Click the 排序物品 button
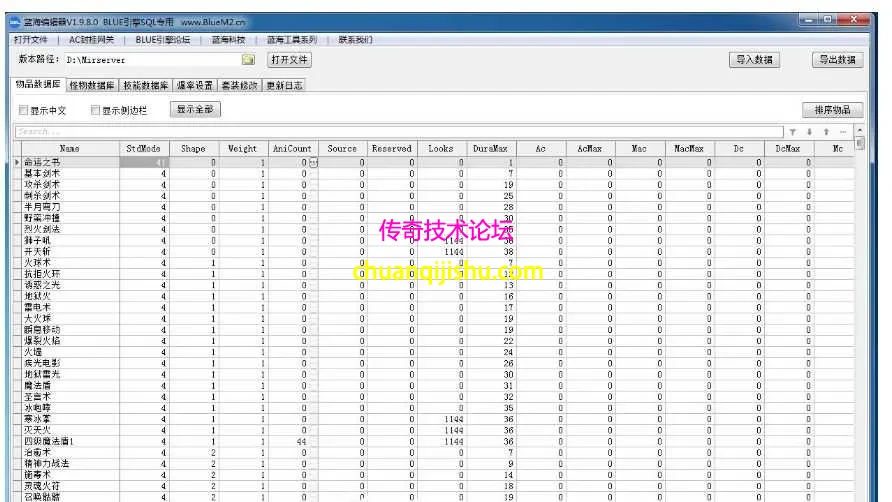Image resolution: width=892 pixels, height=502 pixels. [x=832, y=110]
